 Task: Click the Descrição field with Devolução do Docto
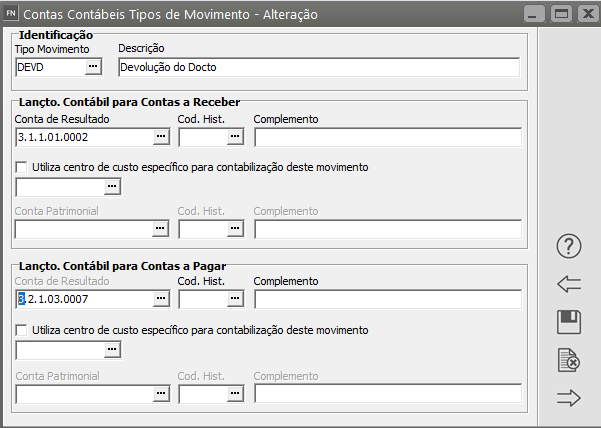pos(318,67)
